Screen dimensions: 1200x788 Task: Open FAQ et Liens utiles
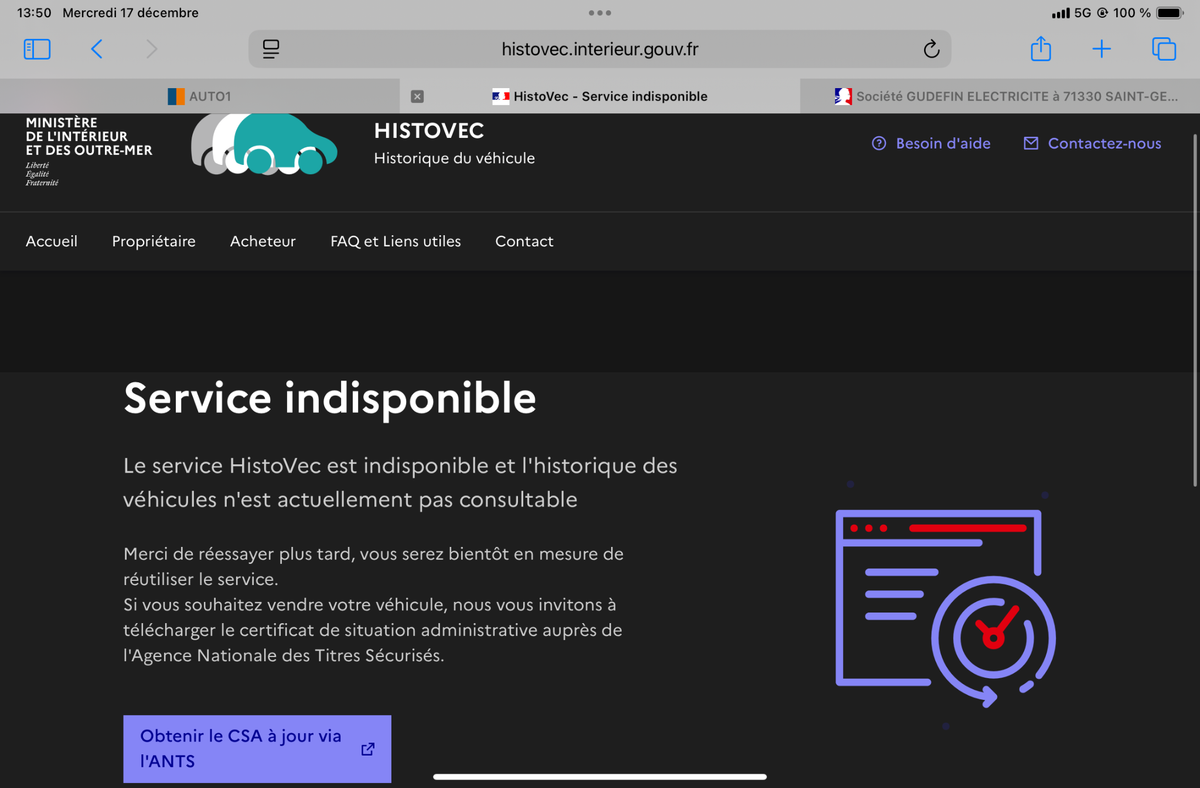click(396, 241)
